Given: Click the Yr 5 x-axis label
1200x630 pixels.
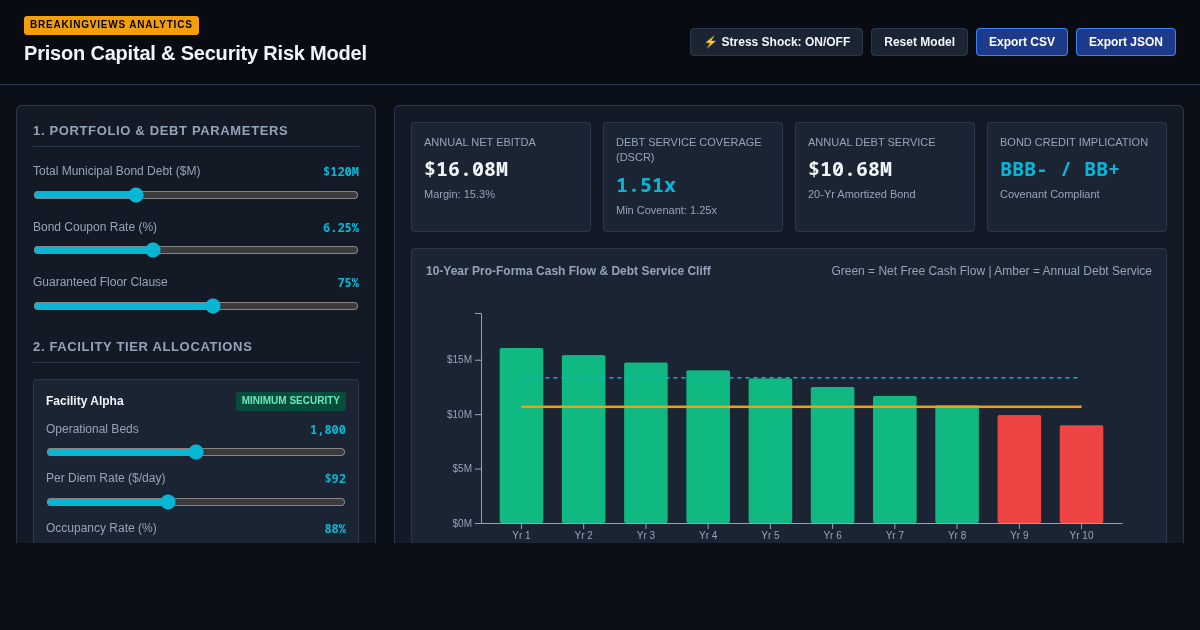Looking at the screenshot, I should (770, 536).
